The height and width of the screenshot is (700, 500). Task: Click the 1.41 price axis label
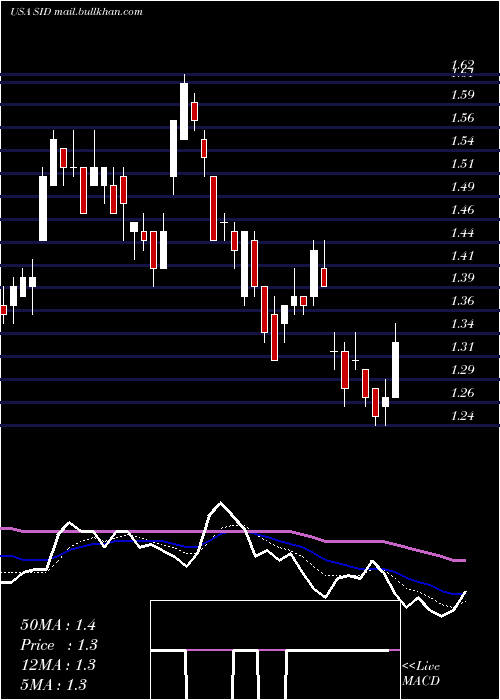point(462,256)
